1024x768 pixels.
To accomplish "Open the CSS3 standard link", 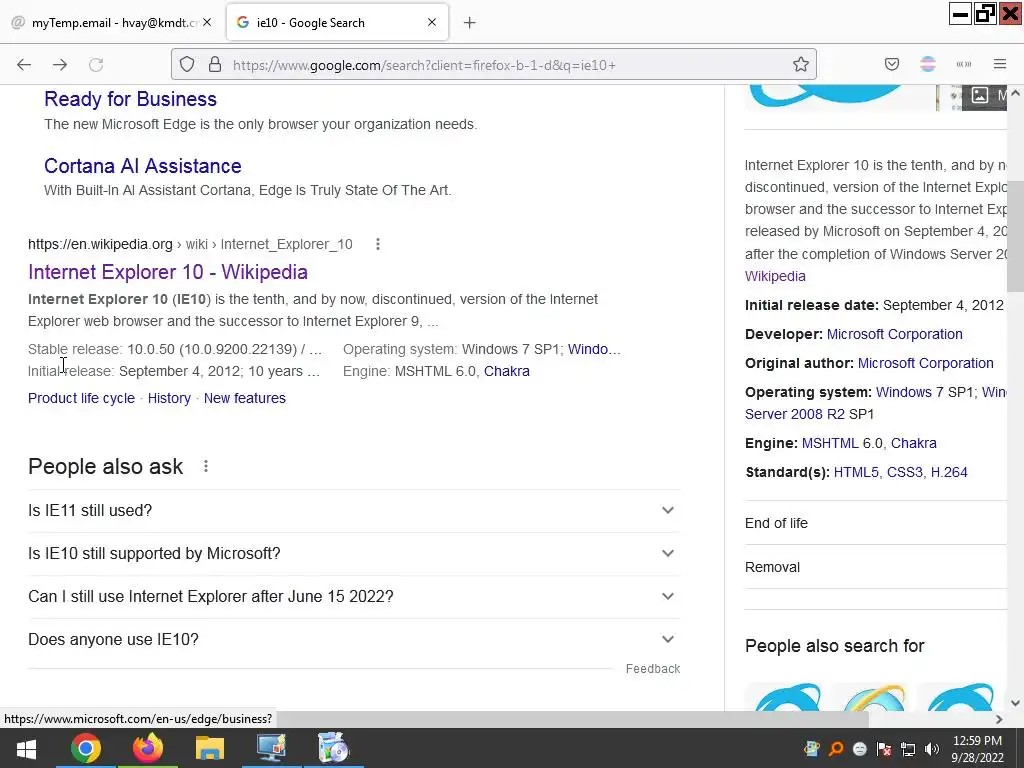I will [904, 472].
